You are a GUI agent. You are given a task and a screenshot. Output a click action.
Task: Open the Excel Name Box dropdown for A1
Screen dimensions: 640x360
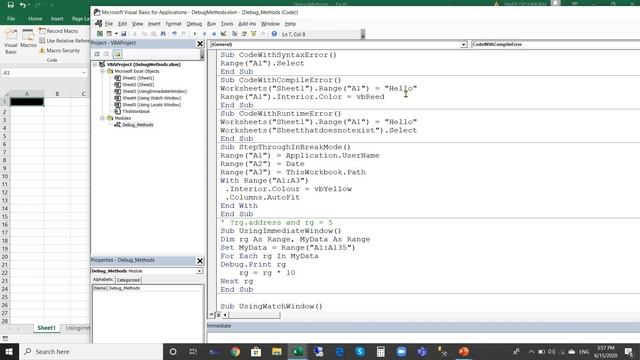coord(84,73)
